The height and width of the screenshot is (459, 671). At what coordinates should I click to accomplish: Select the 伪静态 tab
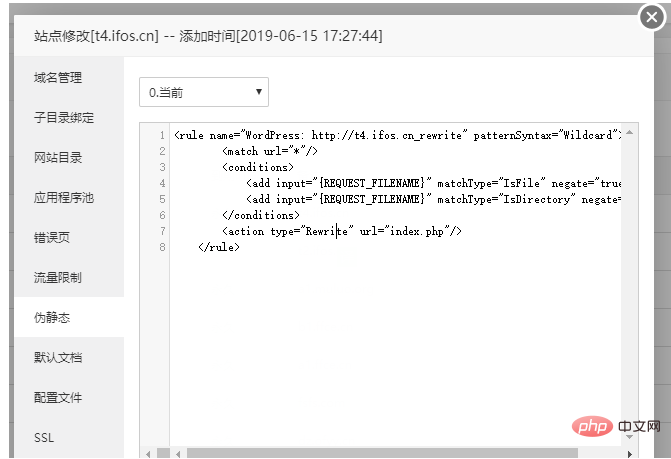coord(52,317)
